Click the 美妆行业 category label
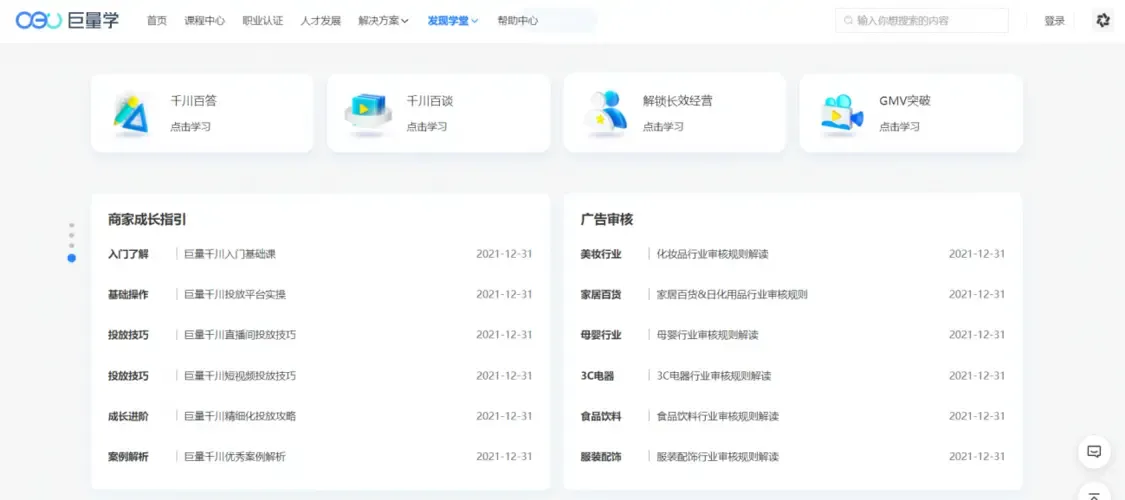 click(x=601, y=254)
